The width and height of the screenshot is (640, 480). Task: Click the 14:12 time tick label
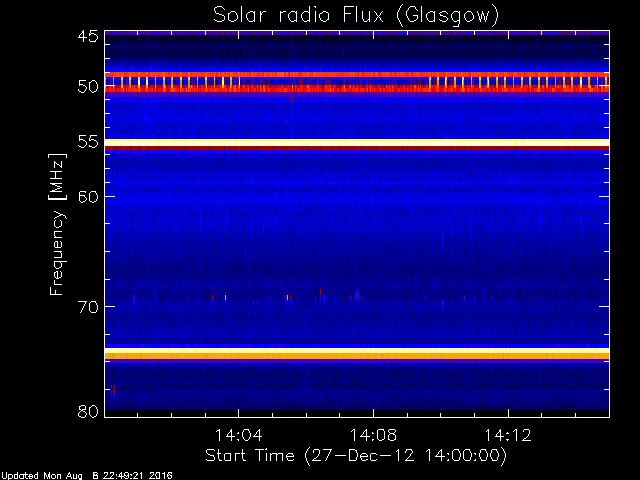508,435
